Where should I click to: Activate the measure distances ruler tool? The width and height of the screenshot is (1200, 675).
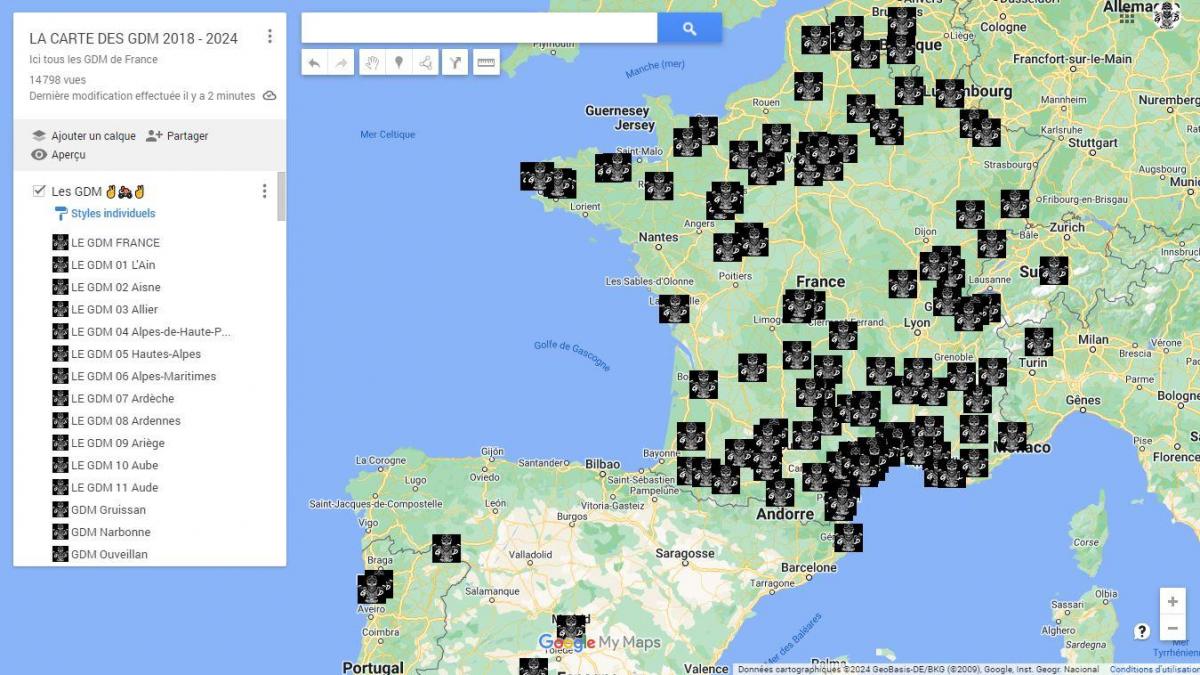pyautogui.click(x=486, y=62)
